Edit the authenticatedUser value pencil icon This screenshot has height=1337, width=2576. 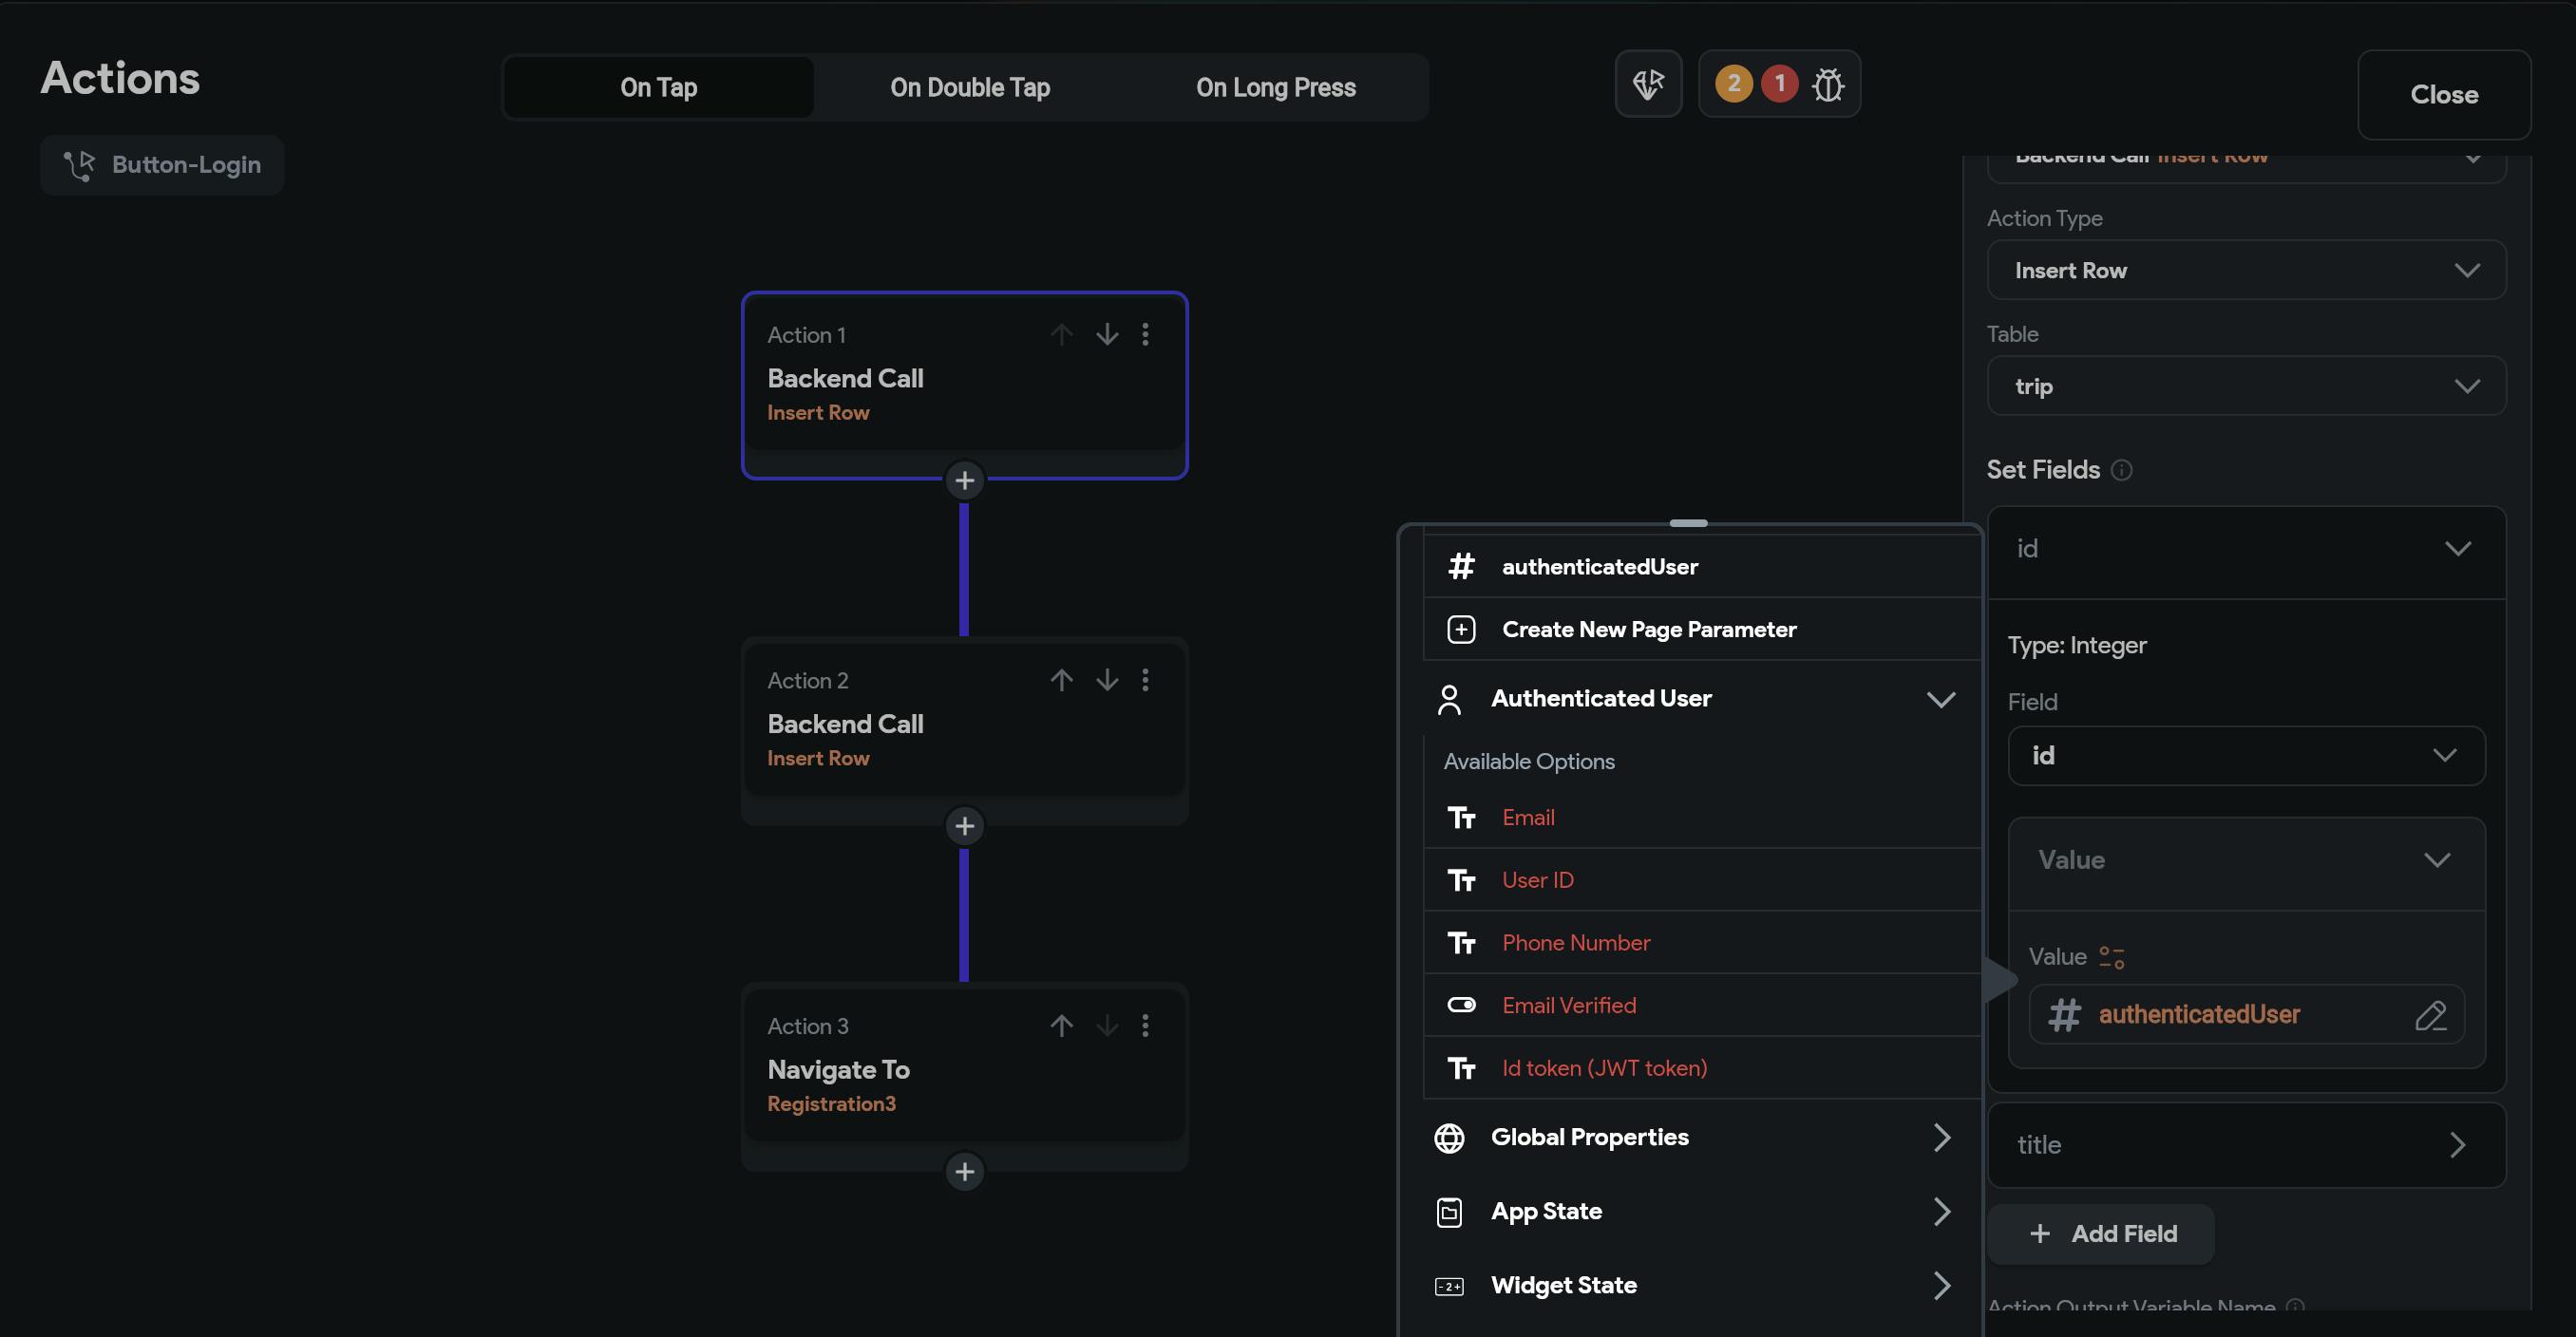tap(2430, 1015)
